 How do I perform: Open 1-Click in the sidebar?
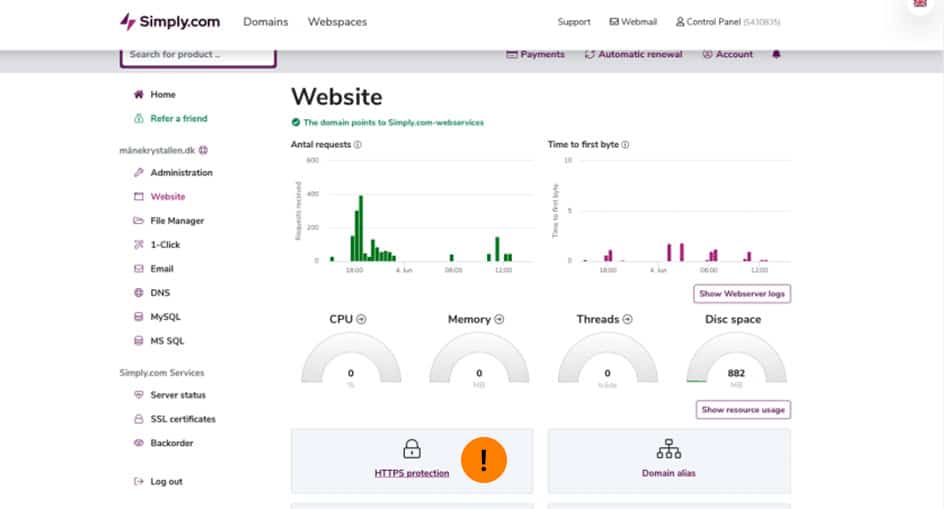coord(165,245)
